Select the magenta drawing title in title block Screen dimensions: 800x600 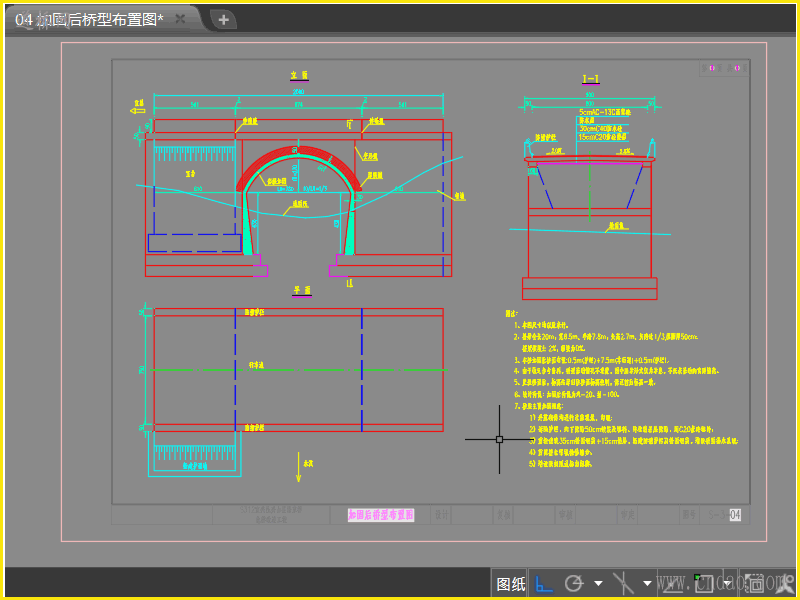[381, 515]
